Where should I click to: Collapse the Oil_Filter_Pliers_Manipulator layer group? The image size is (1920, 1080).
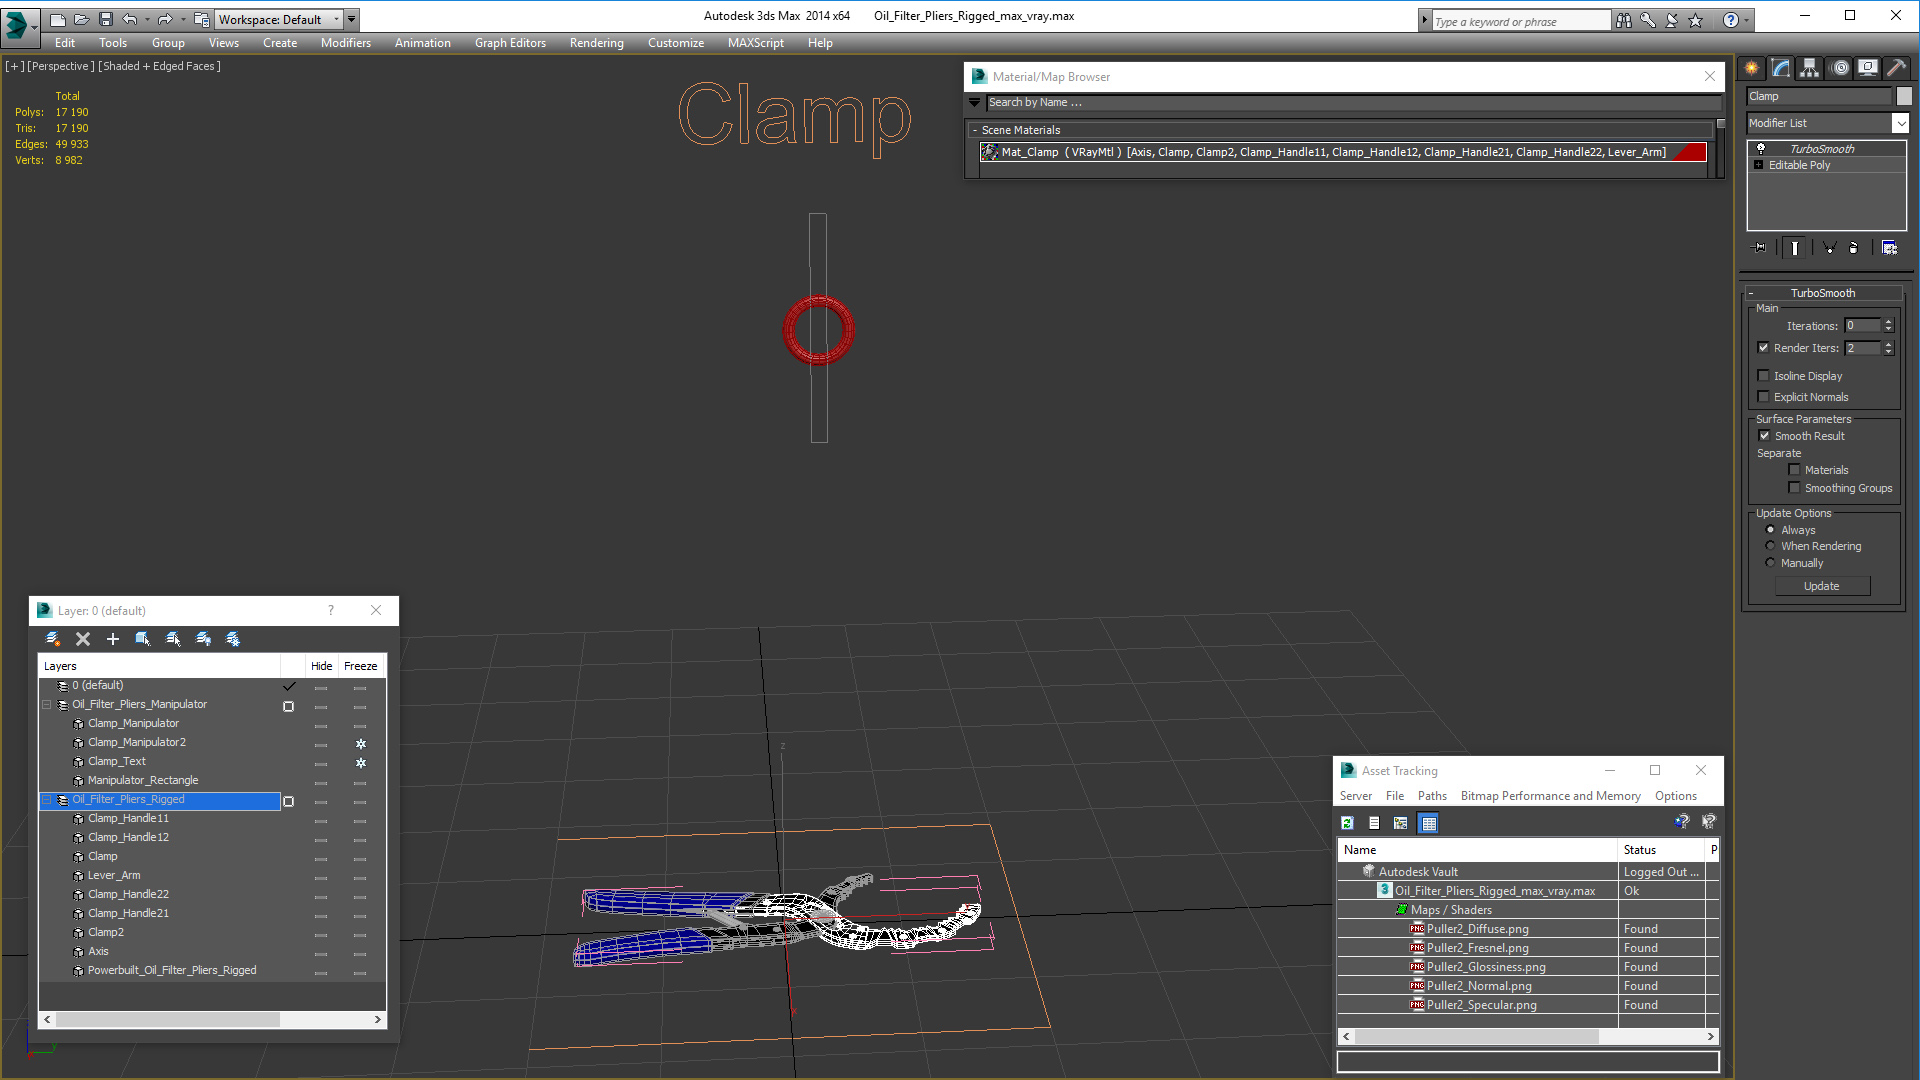pos(46,705)
